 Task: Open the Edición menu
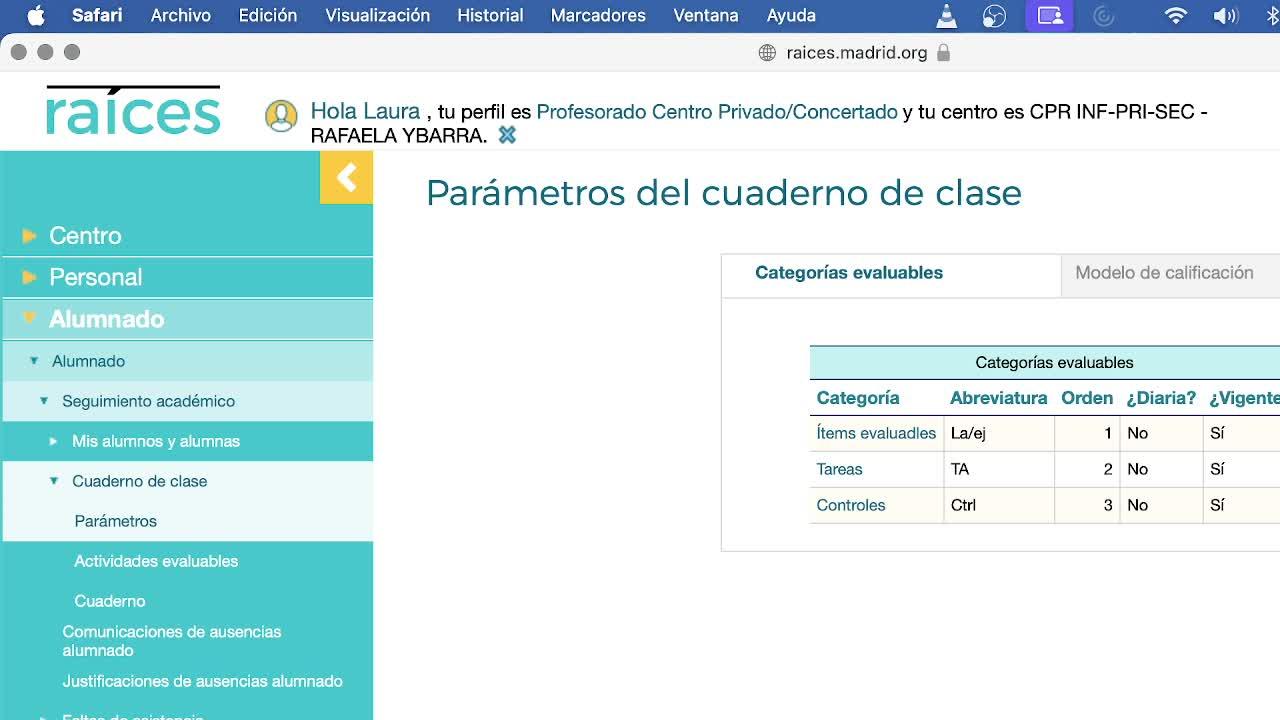268,15
